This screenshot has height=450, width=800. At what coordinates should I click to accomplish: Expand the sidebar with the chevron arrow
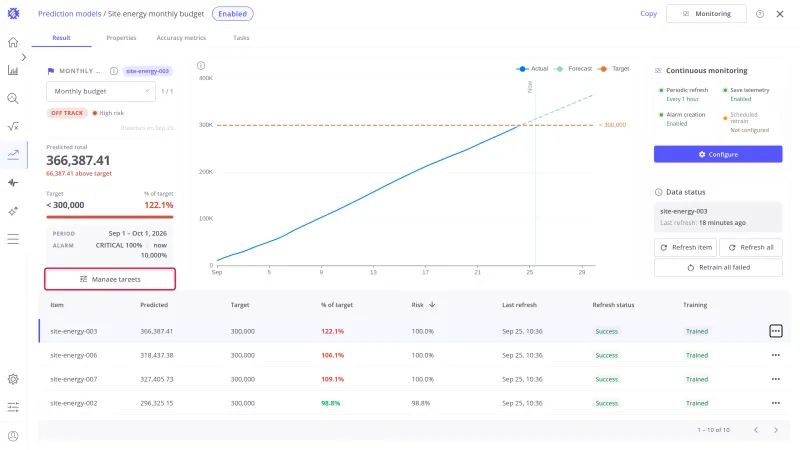point(23,57)
